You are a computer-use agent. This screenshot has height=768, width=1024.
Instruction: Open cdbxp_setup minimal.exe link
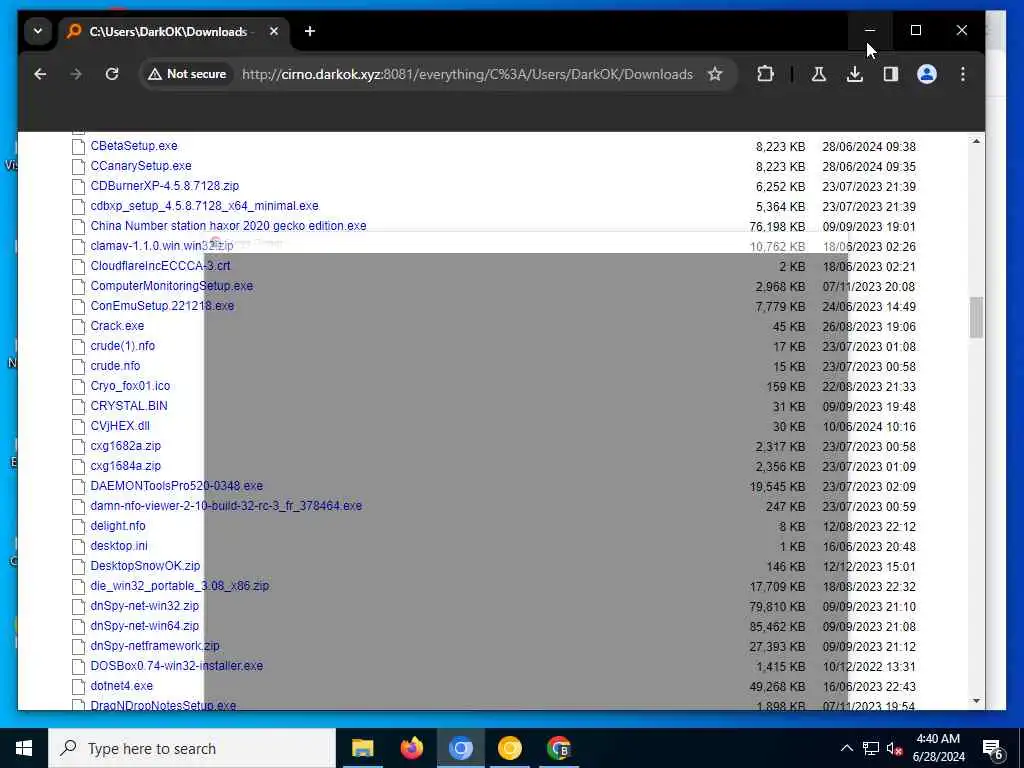(204, 206)
